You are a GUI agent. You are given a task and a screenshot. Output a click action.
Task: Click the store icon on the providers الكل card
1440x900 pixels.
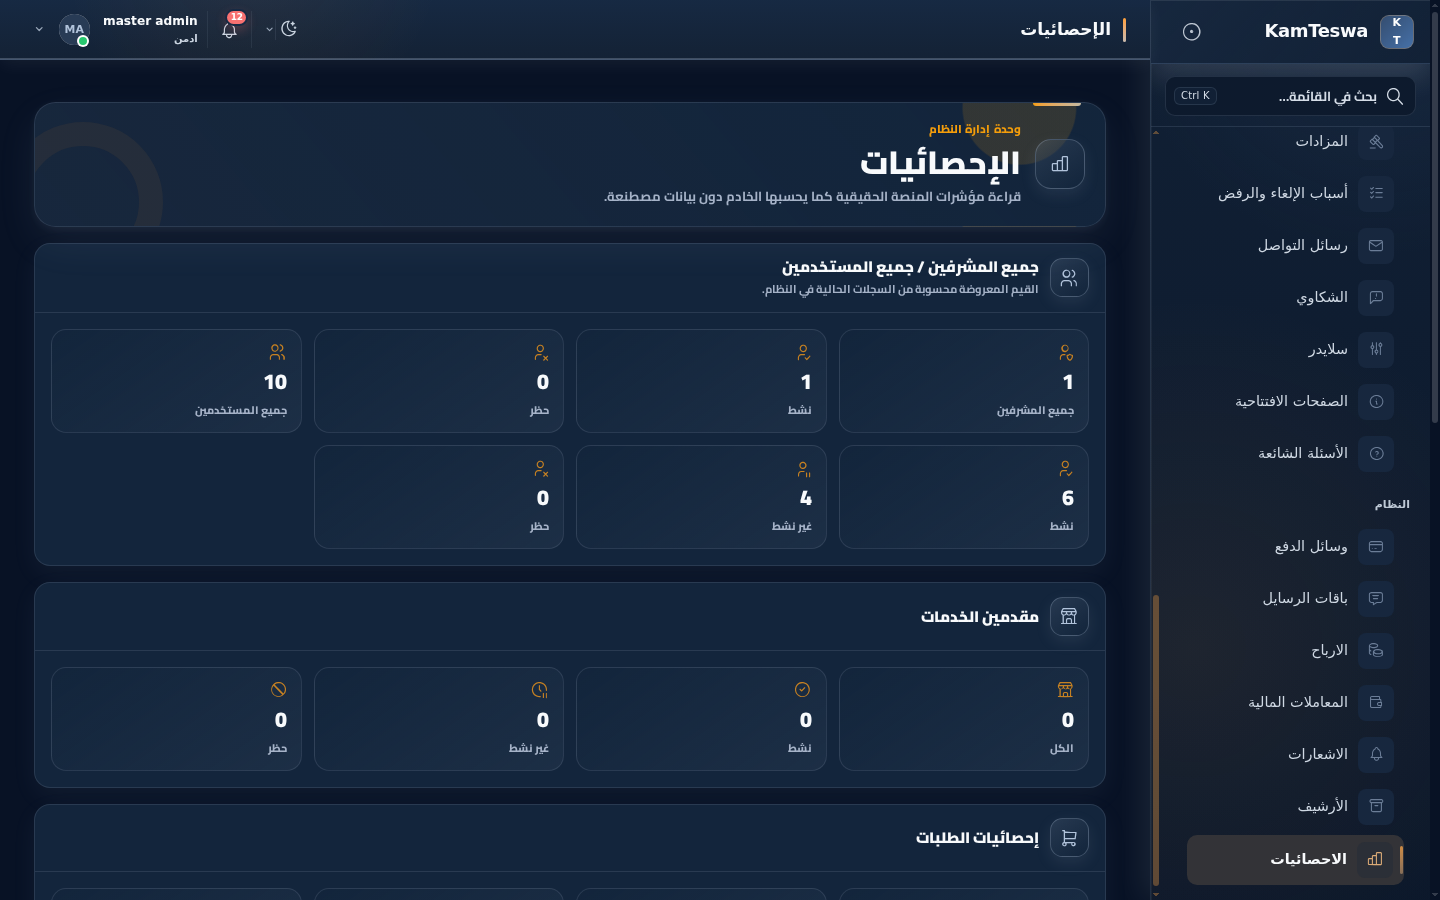tap(1066, 690)
